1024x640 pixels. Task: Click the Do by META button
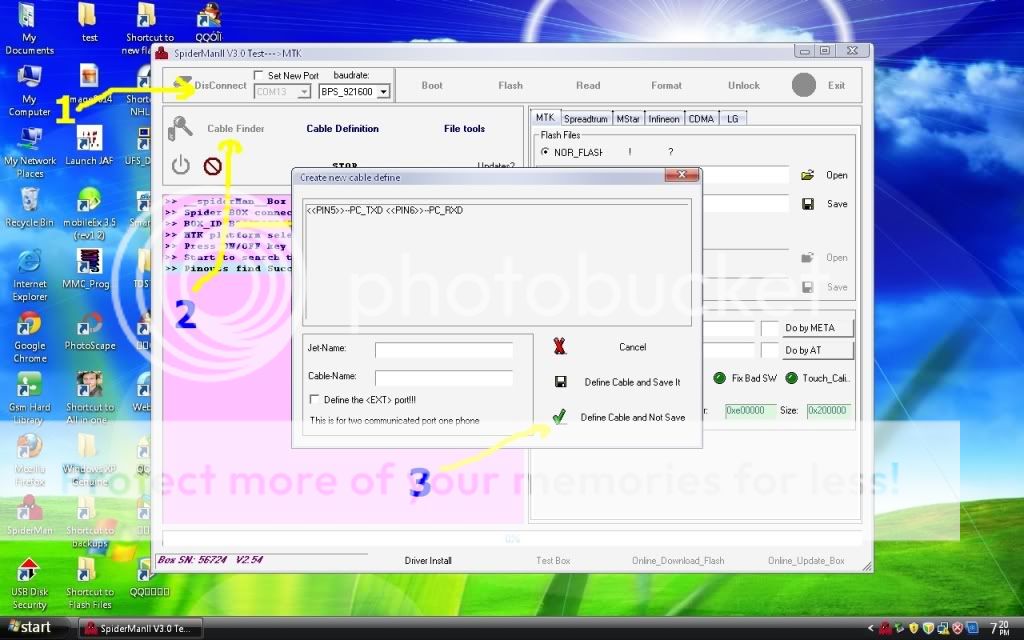point(818,328)
